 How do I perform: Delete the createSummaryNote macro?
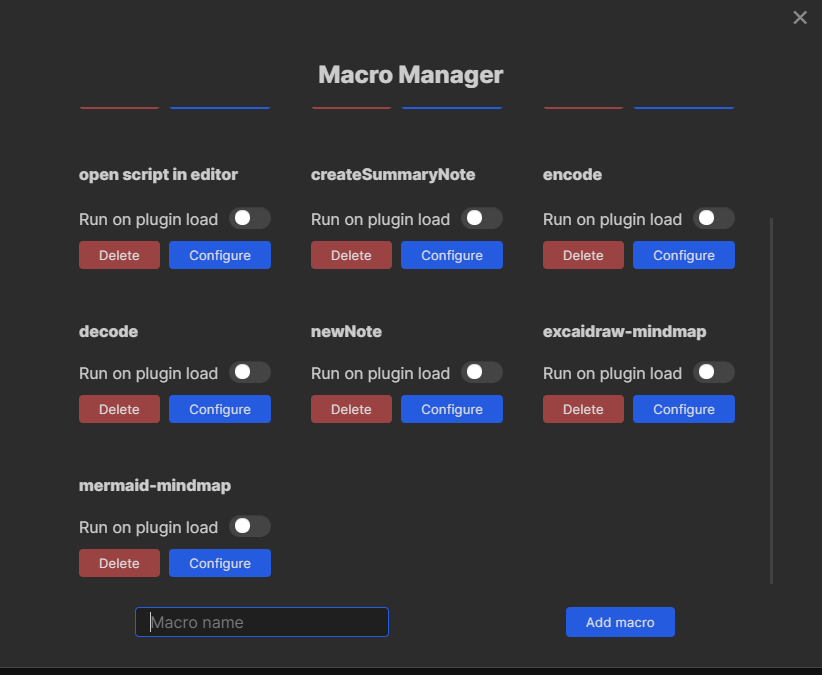(351, 255)
